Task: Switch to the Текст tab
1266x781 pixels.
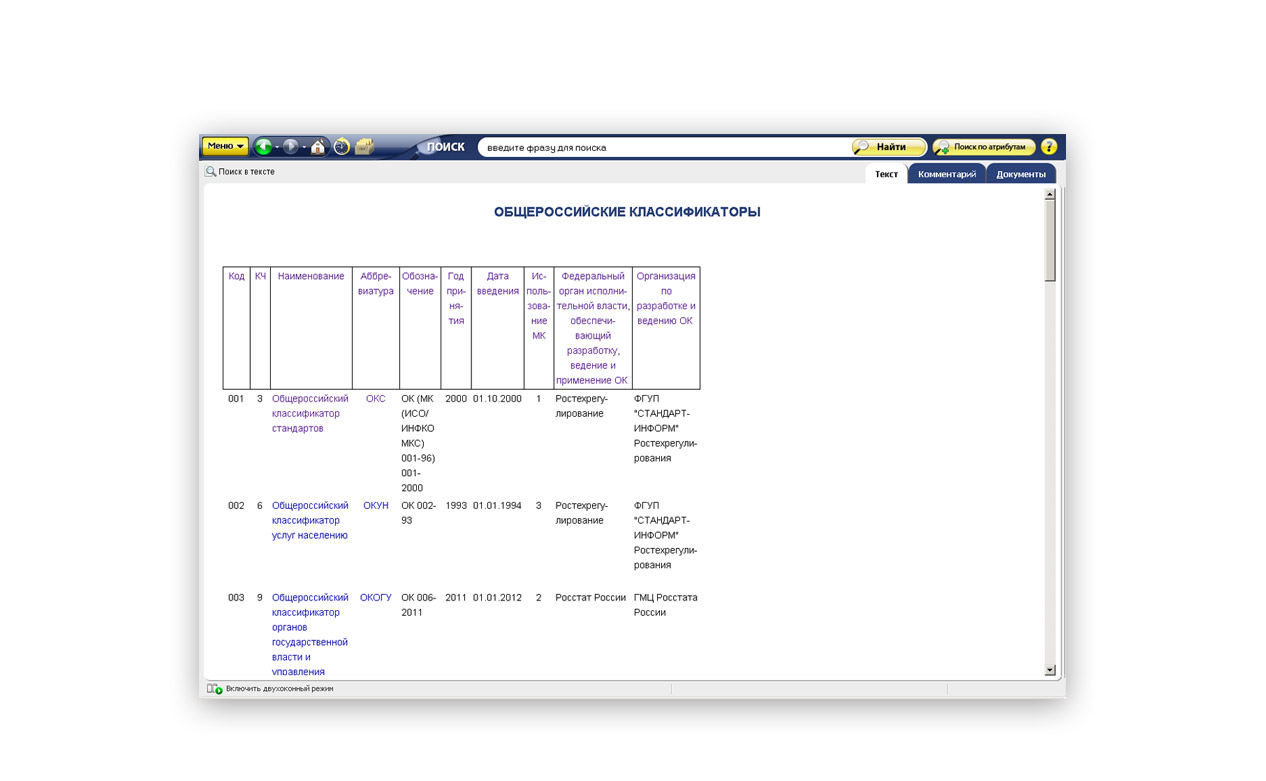Action: click(886, 174)
